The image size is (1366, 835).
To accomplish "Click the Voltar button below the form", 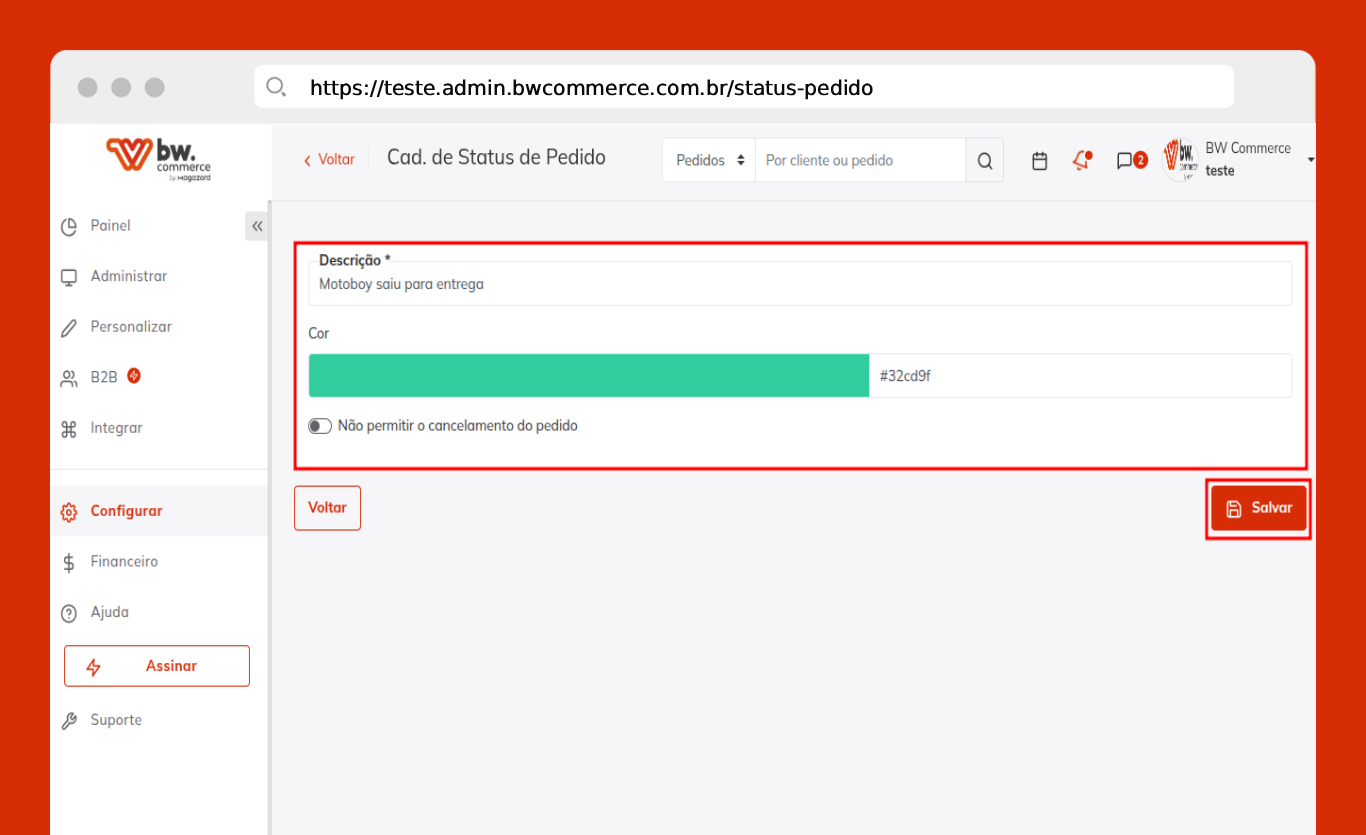I will [327, 508].
